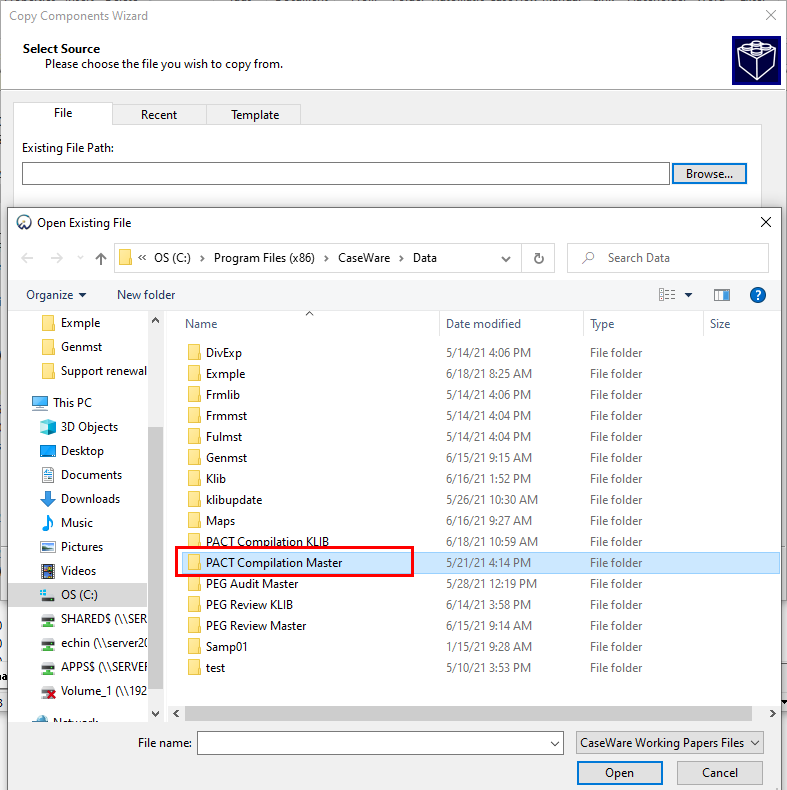Click the Up one level arrow

pos(100,258)
